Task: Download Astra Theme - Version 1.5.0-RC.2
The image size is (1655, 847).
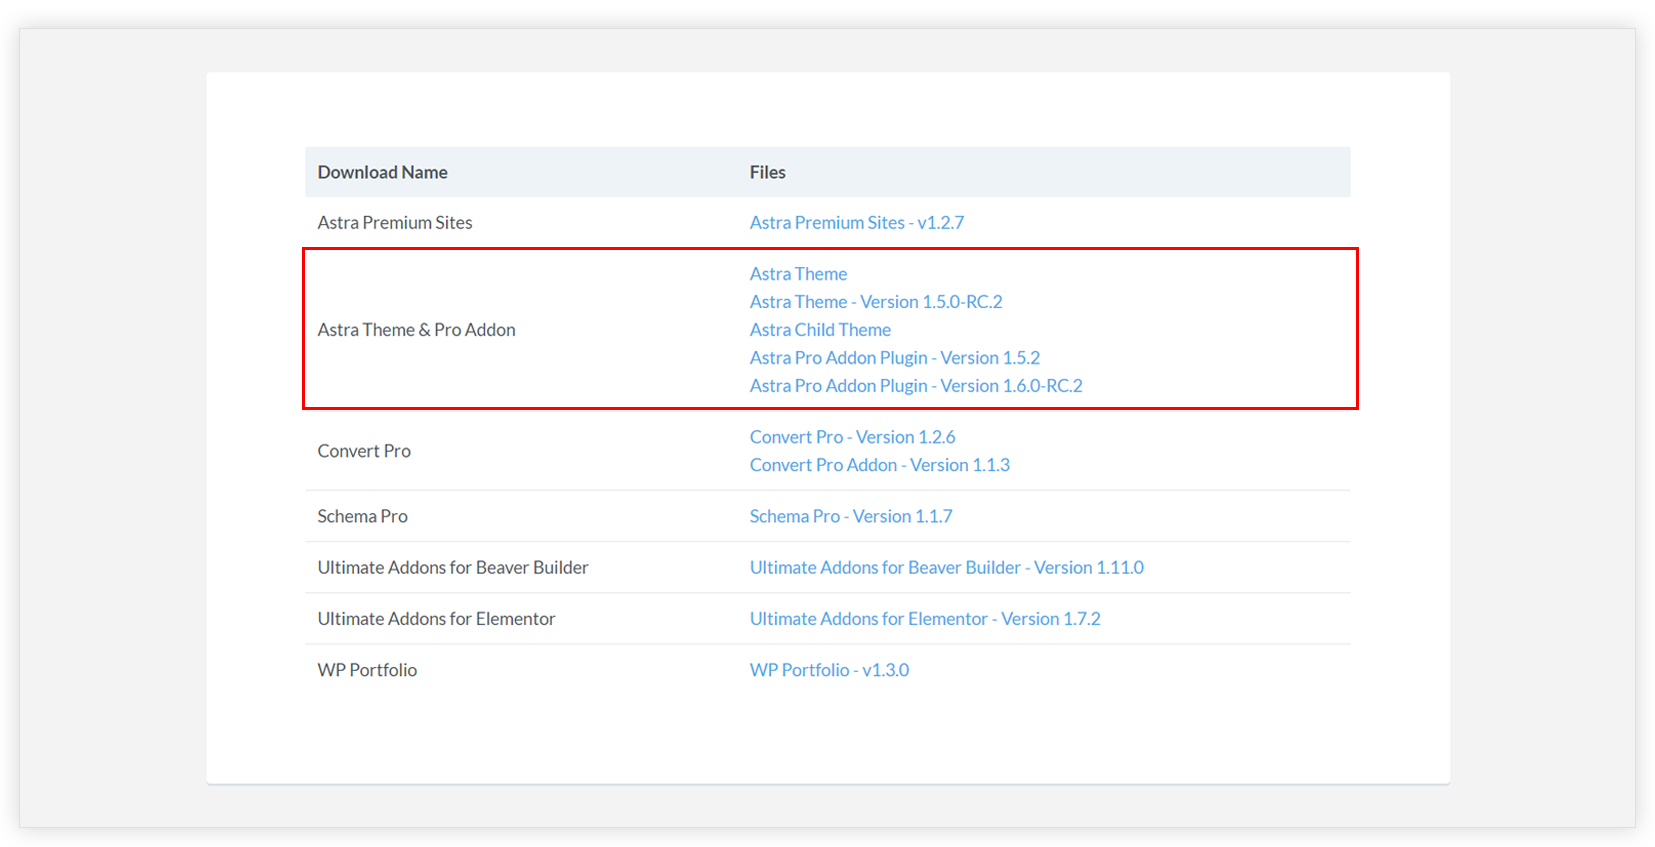Action: [x=876, y=302]
